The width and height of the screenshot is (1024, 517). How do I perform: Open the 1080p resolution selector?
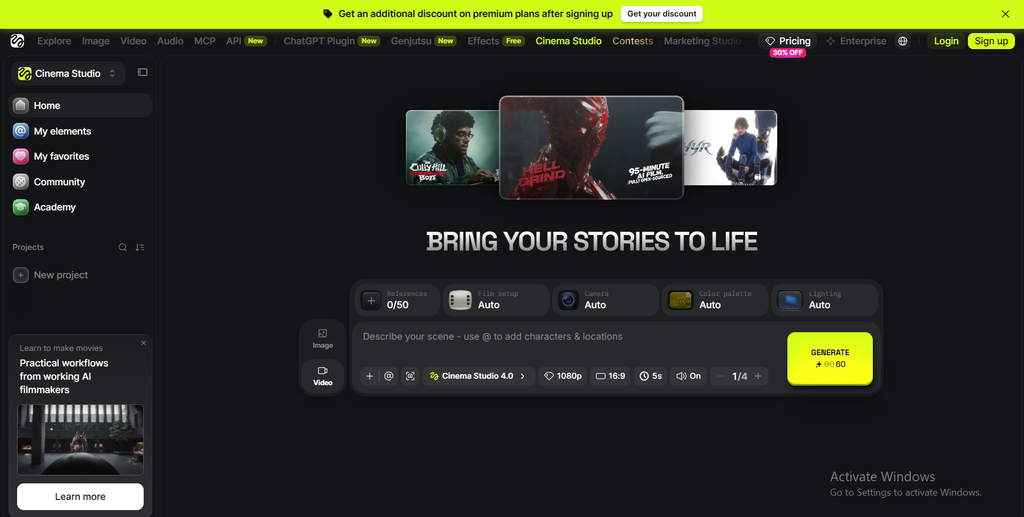tap(563, 376)
